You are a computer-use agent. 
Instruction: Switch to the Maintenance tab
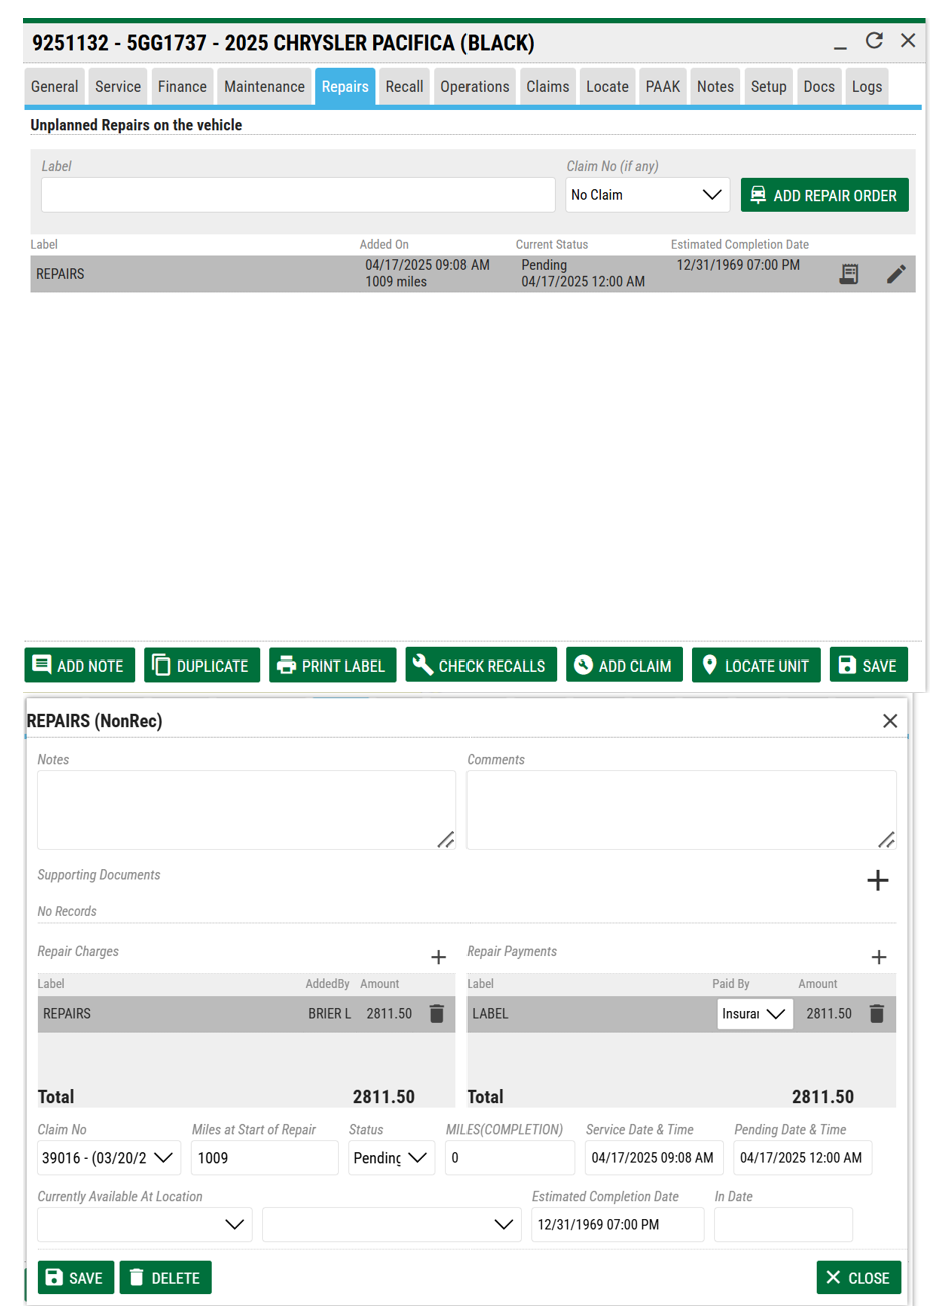[x=264, y=87]
